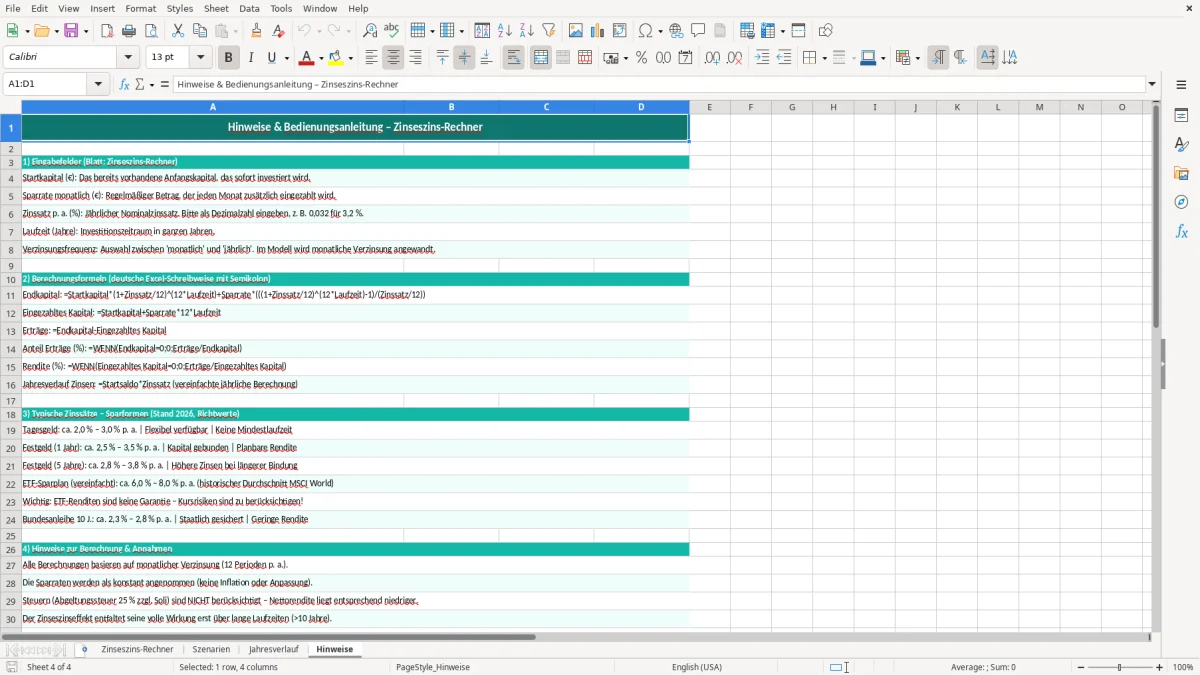Cut the selected cells
This screenshot has width=1200, height=675.
pos(178,31)
